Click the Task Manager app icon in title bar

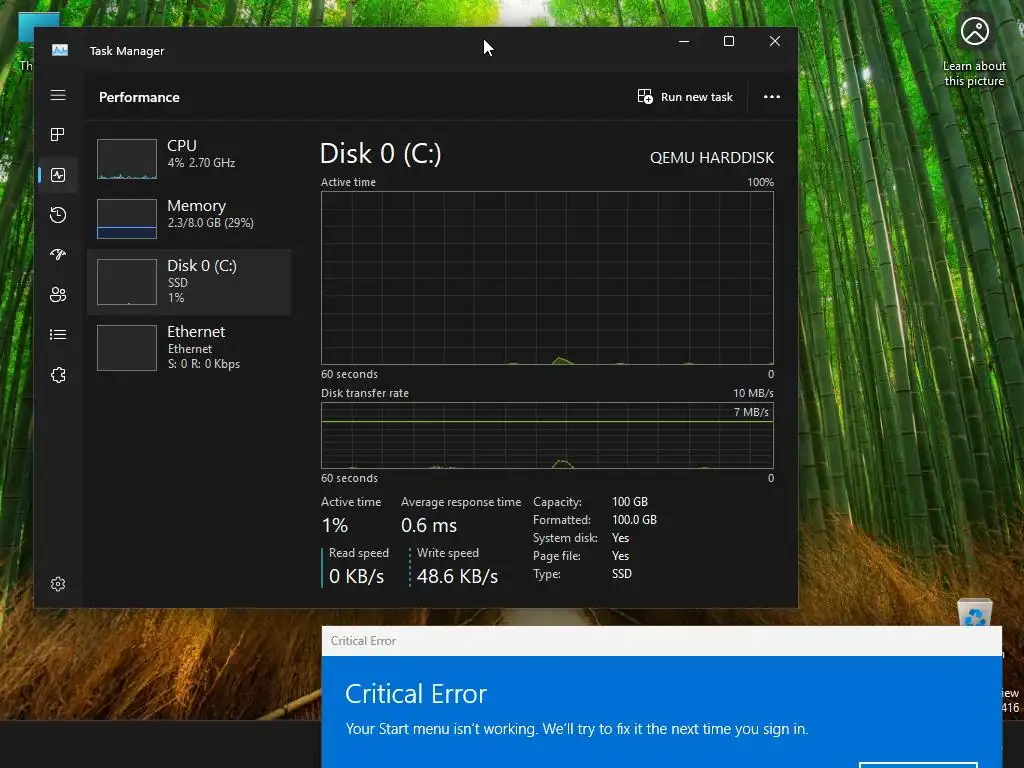tap(60, 50)
